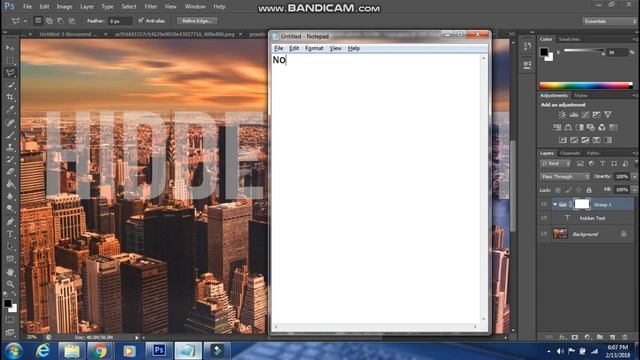Screen dimensions: 640x360
Task: Open the Essentials workspace dropdown
Action: coord(609,21)
